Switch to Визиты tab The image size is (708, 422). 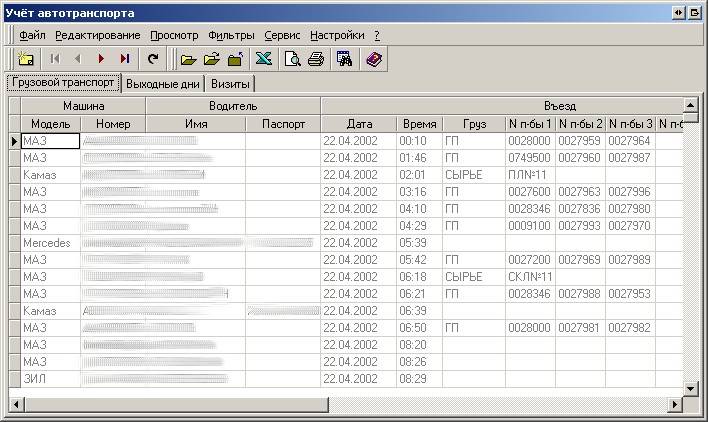tap(230, 84)
